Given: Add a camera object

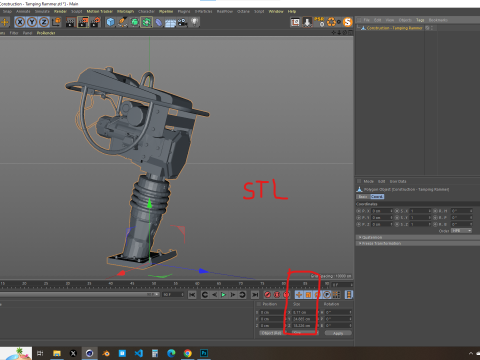Looking at the screenshot, I should (182, 22).
